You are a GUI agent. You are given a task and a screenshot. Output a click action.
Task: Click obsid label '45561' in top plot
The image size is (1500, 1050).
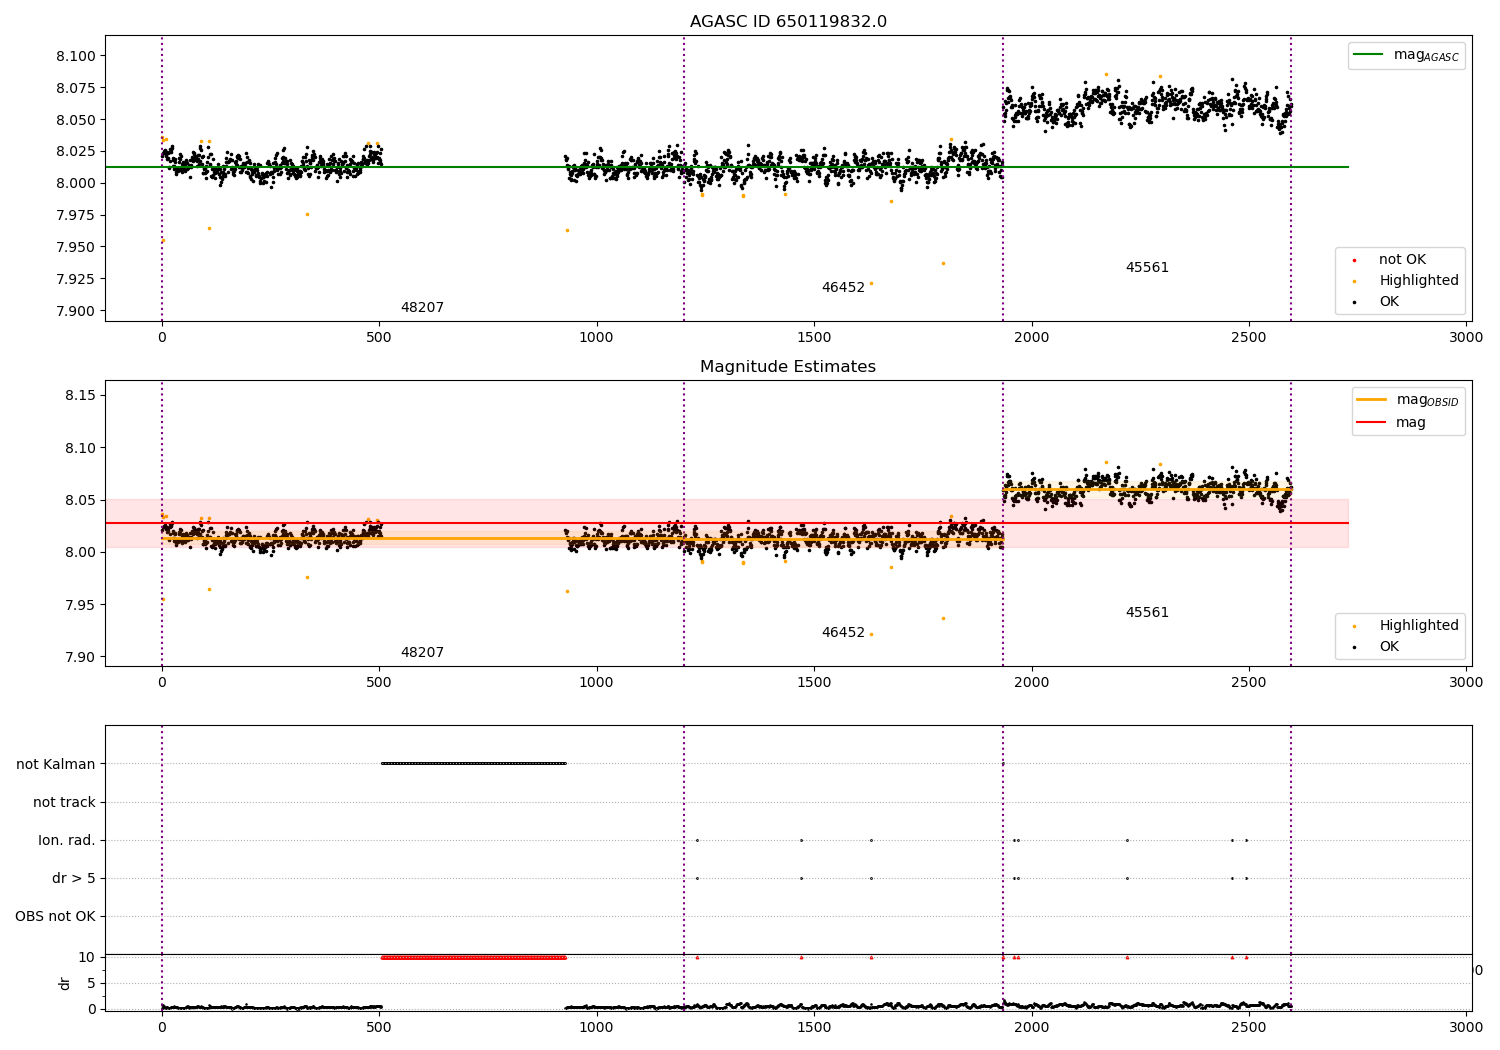[x=1147, y=268]
